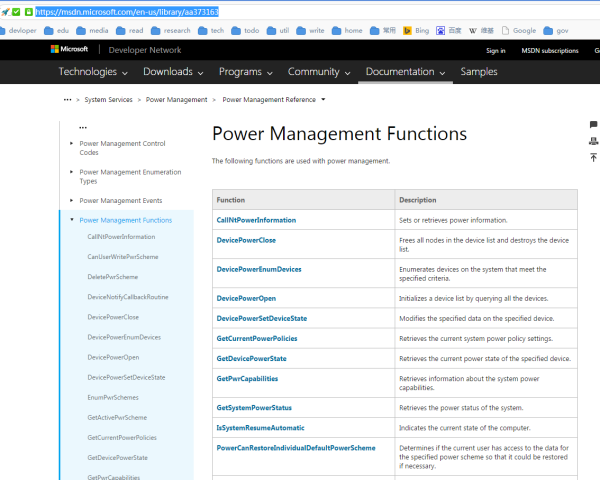Open the todo bookmark folder
This screenshot has height=480, width=600.
click(245, 30)
